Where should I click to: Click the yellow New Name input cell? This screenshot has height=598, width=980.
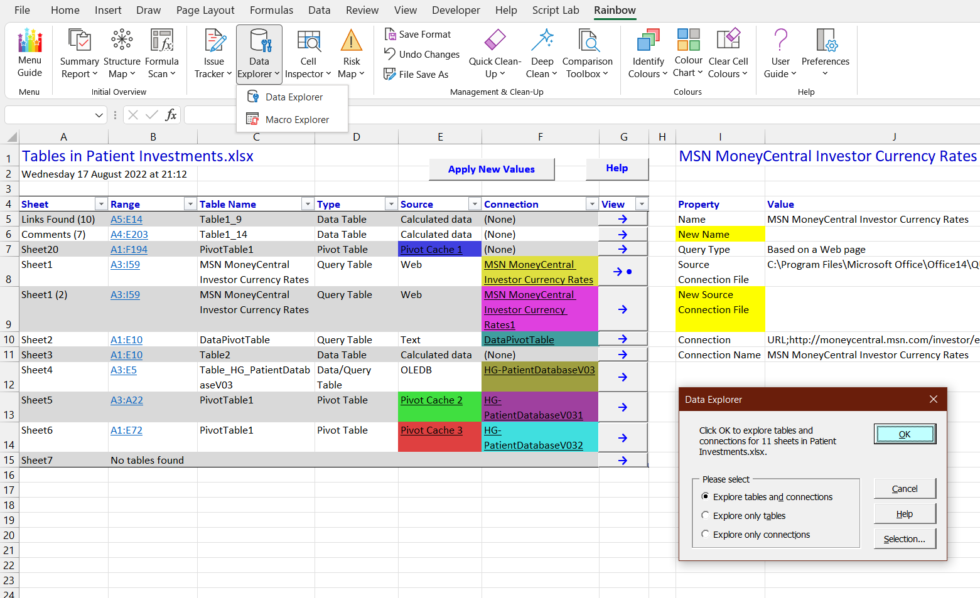tap(720, 234)
